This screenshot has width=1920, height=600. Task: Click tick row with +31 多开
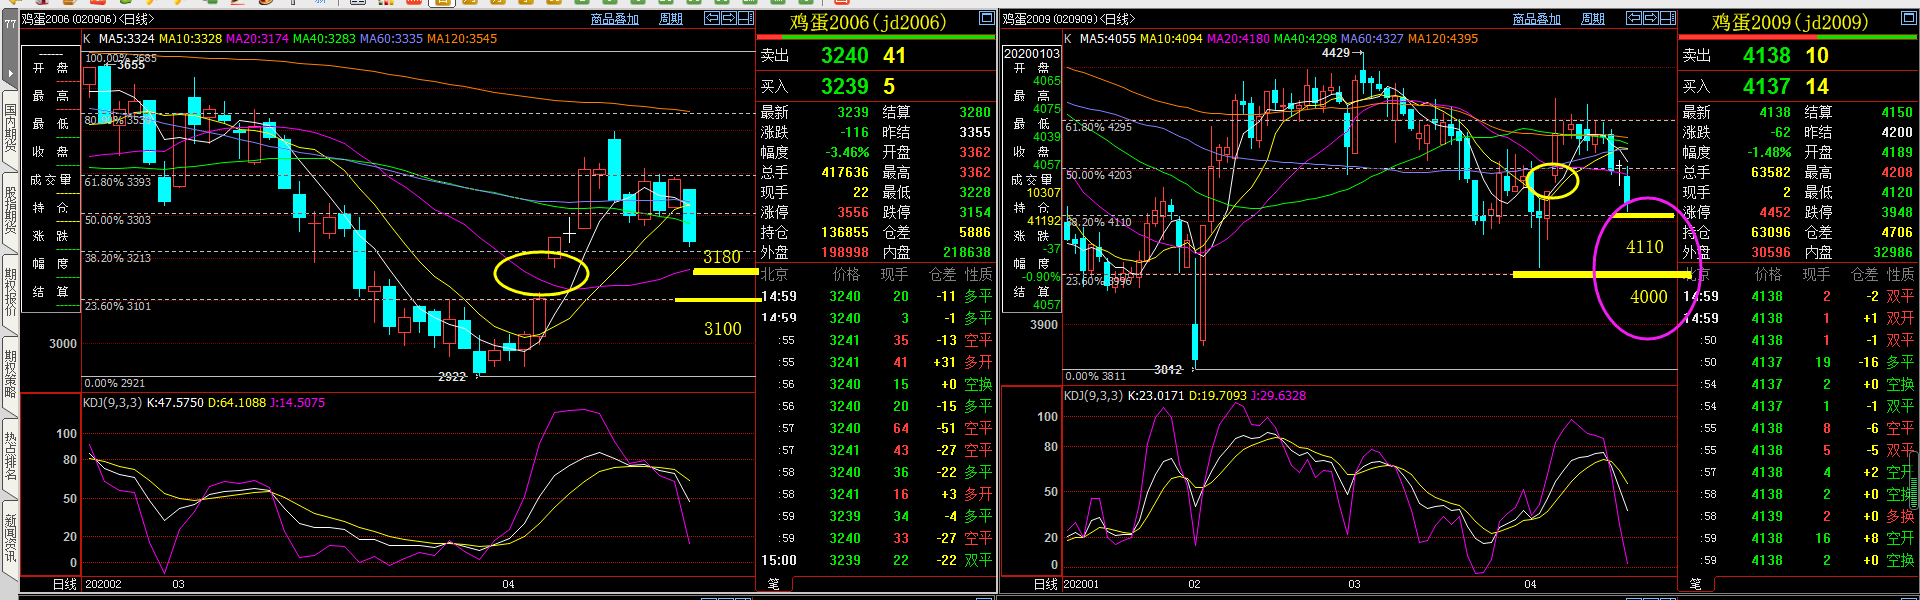coord(877,363)
